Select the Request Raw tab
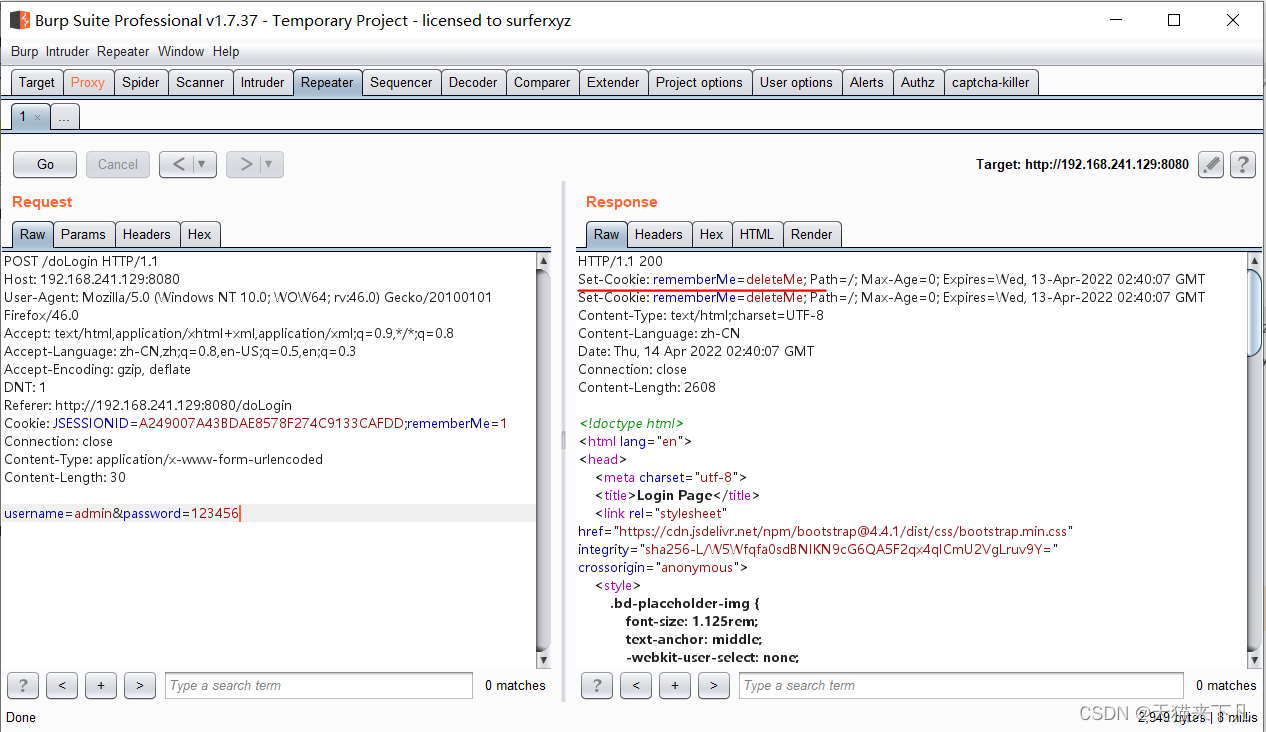Screen dimensions: 1266x732 33,234
